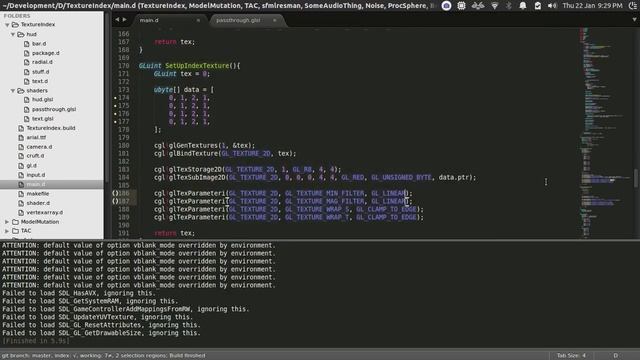Click the bar.d file icon
The width and height of the screenshot is (640, 360).
pyautogui.click(x=27, y=44)
